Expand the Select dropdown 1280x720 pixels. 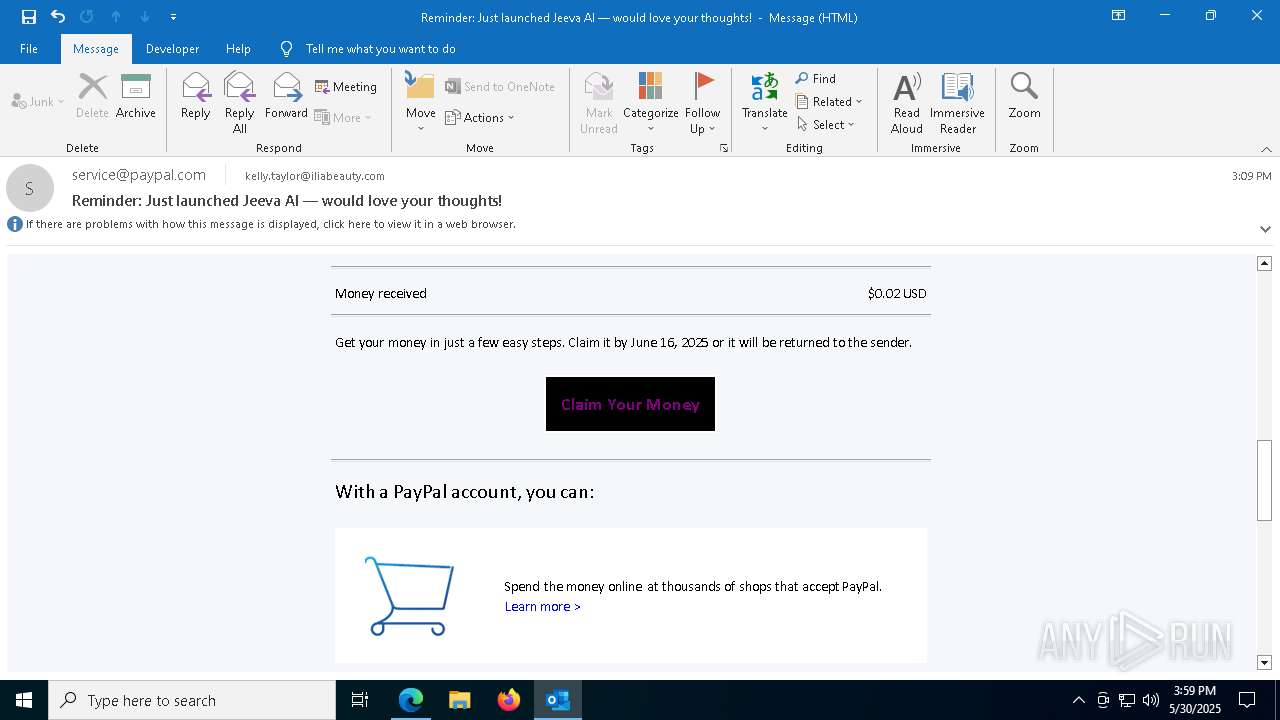(x=826, y=124)
